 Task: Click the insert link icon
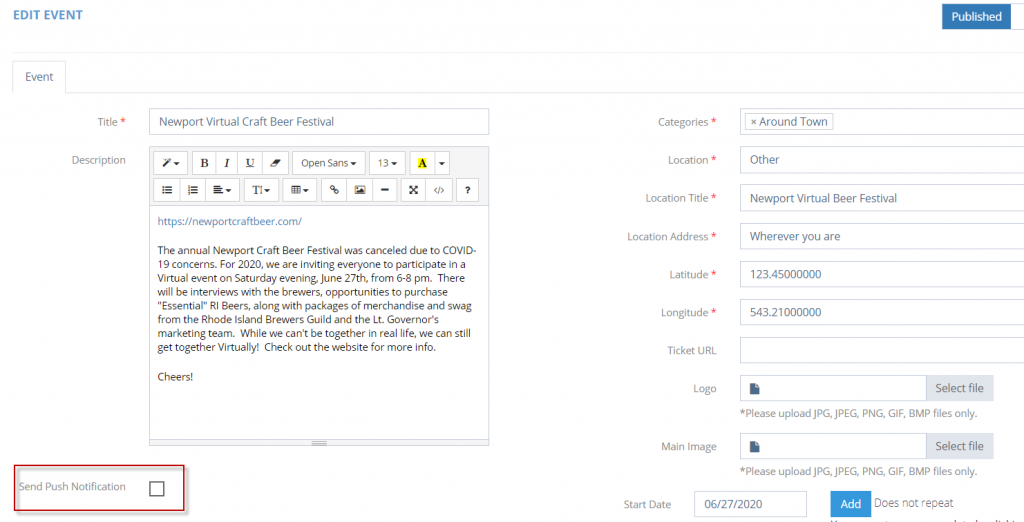pos(334,189)
